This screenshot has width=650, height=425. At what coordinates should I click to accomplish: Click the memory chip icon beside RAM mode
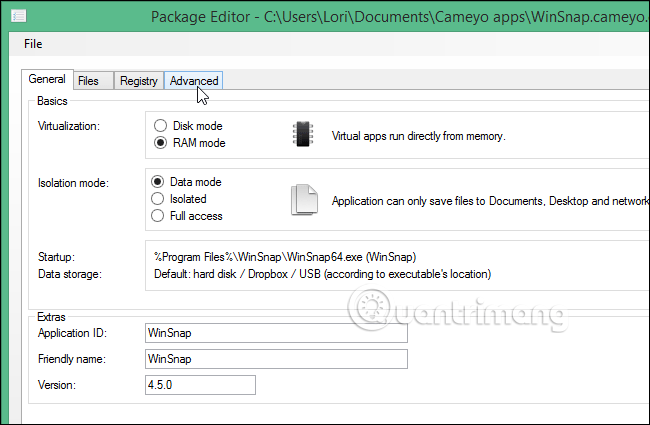tap(302, 134)
